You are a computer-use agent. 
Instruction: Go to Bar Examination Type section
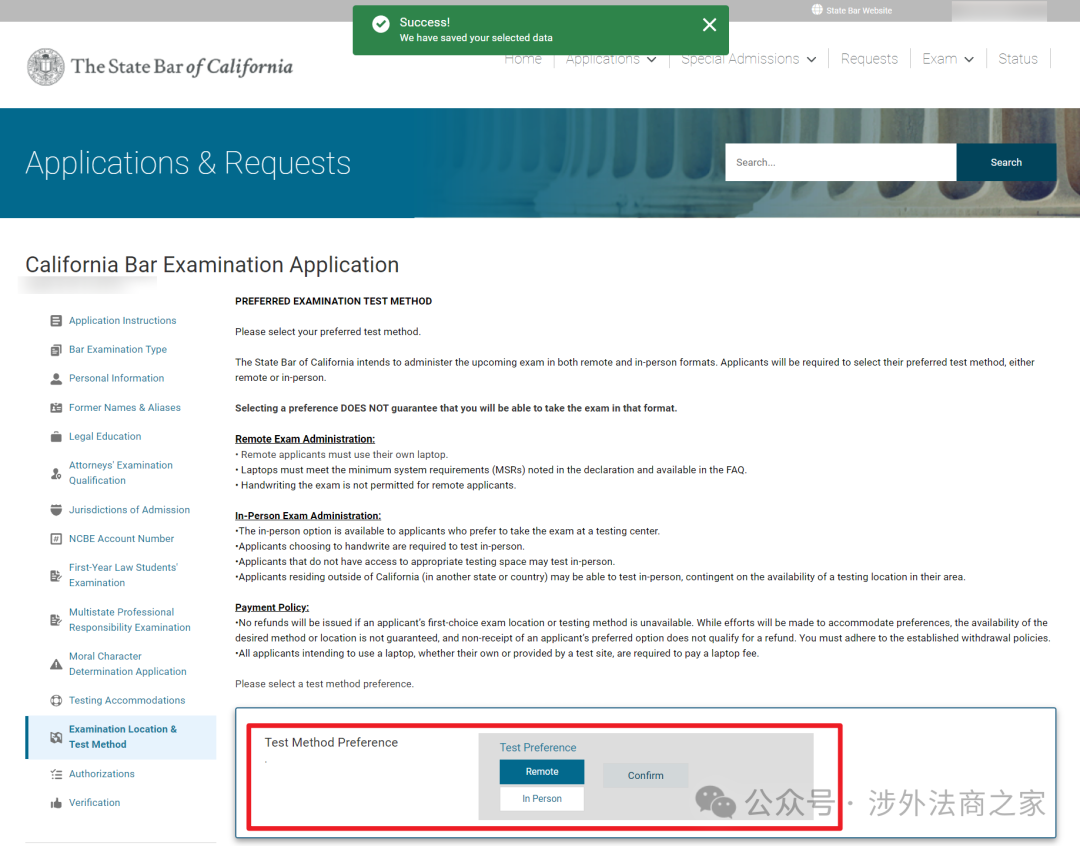118,350
